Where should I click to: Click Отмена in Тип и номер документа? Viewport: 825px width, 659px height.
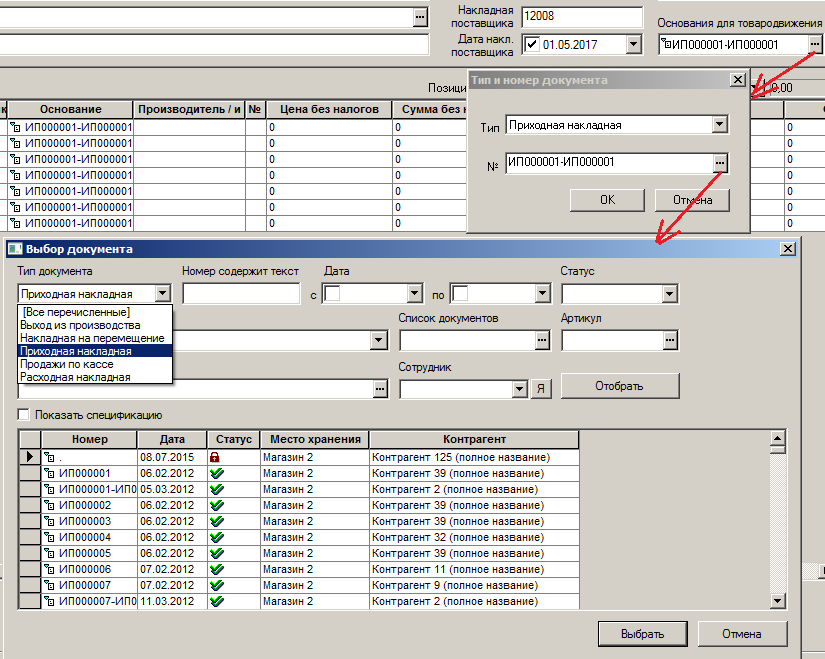(692, 200)
